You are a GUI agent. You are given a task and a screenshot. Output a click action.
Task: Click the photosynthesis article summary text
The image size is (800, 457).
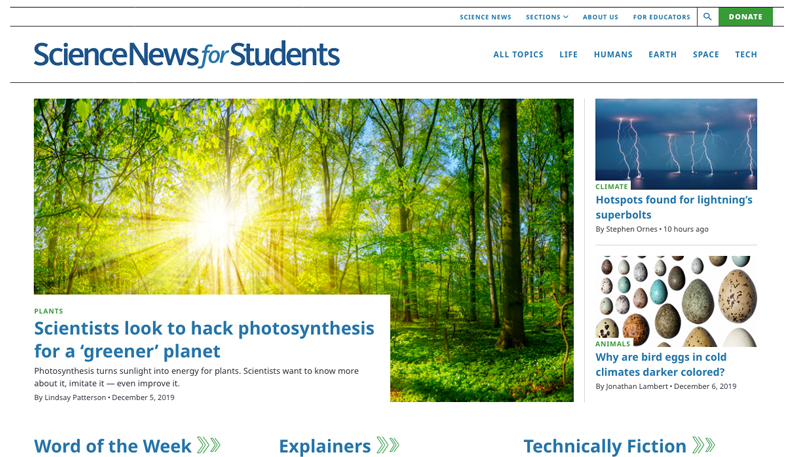[x=196, y=377]
